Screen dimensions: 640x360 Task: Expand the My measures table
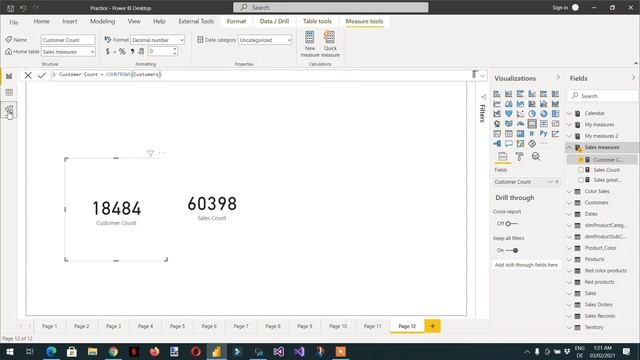click(570, 124)
